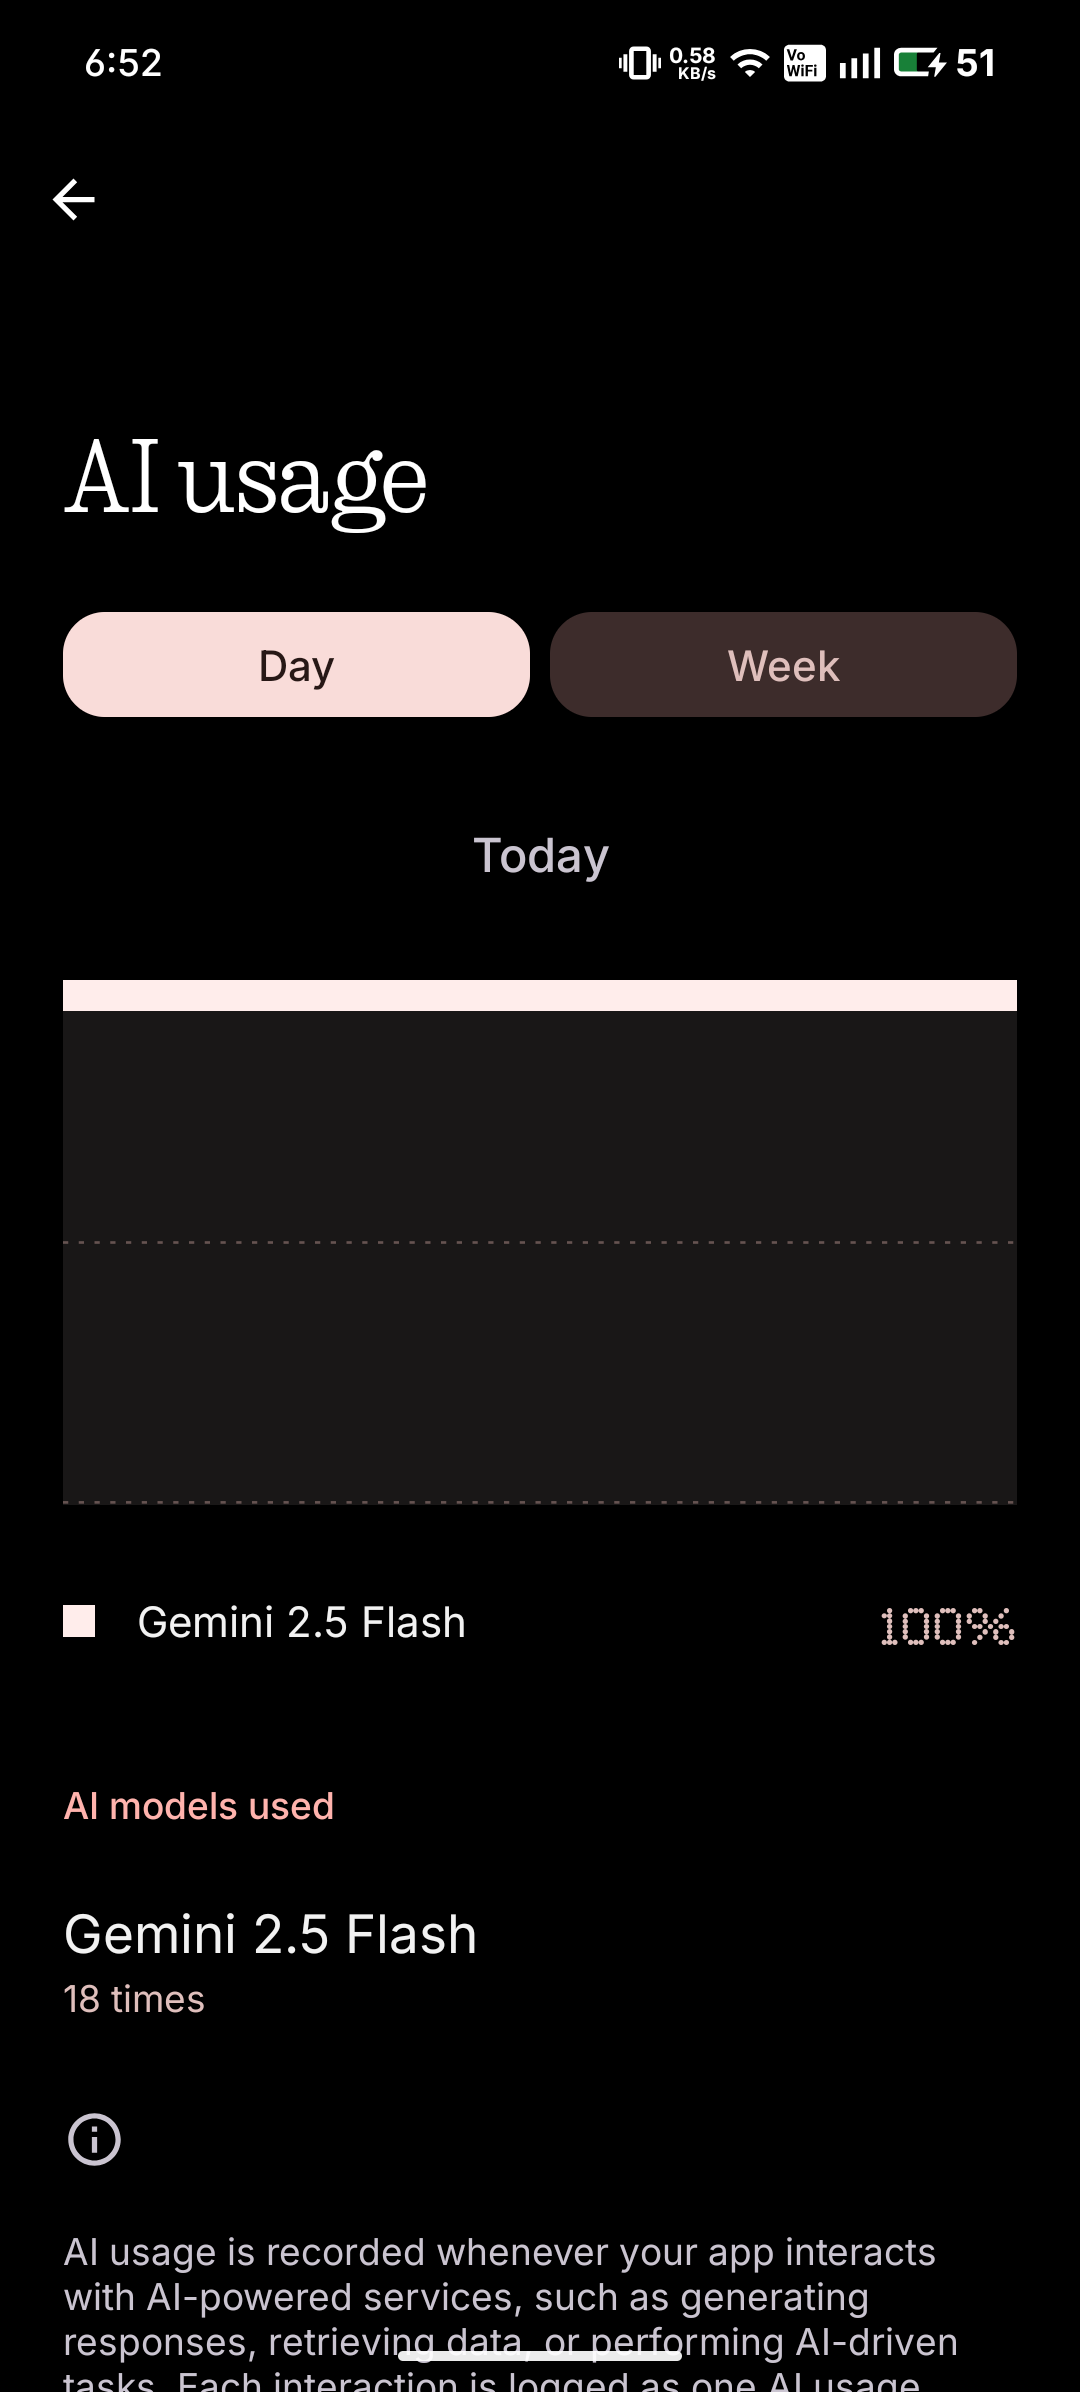Tap the Gemini 2.5 Flash legend label
1080x2392 pixels.
[301, 1622]
